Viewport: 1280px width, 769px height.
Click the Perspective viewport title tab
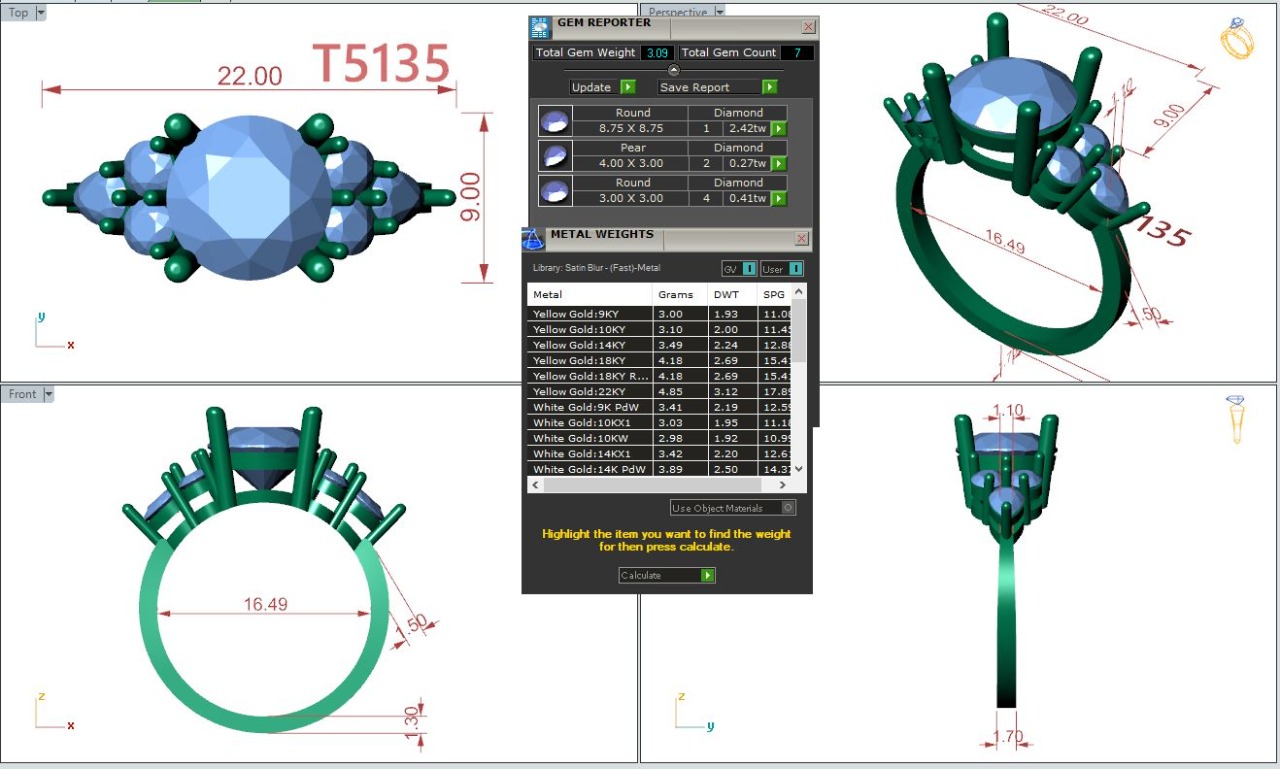coord(677,13)
